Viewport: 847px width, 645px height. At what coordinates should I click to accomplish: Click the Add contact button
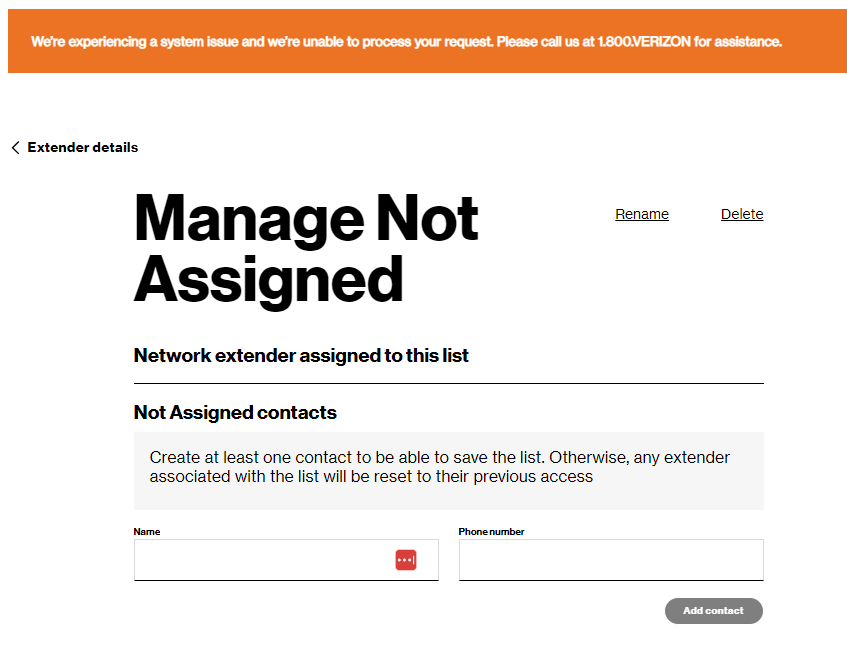tap(714, 611)
